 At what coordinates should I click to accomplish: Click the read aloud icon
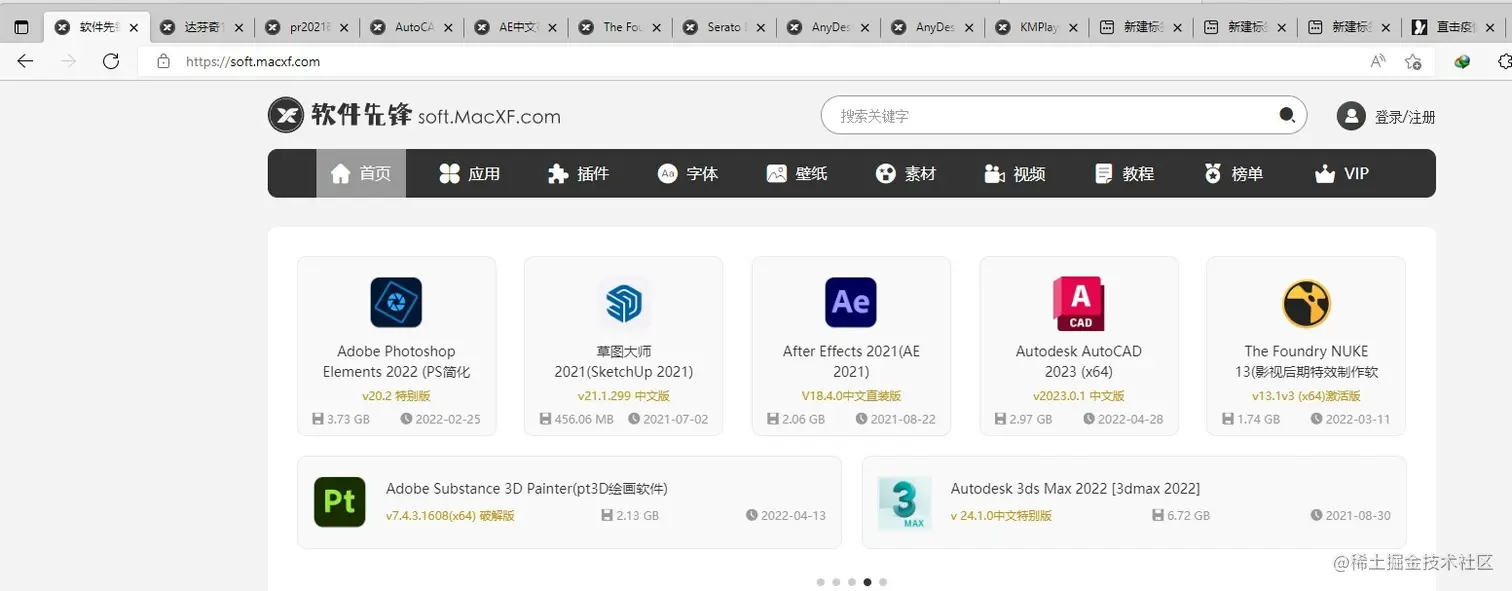point(1378,61)
